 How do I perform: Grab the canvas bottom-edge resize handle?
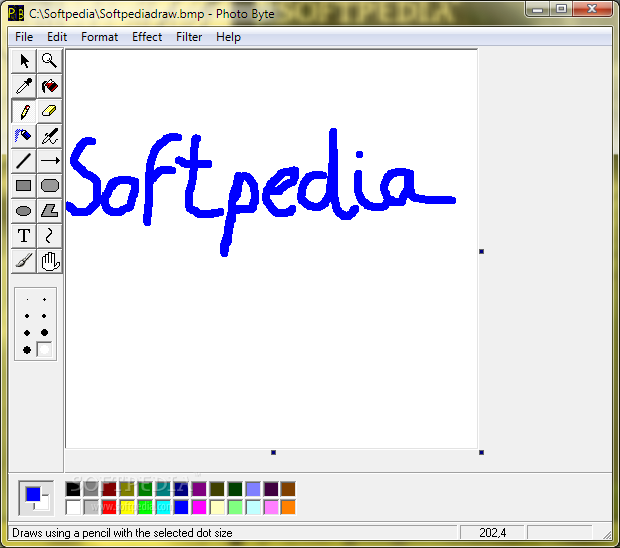[273, 452]
